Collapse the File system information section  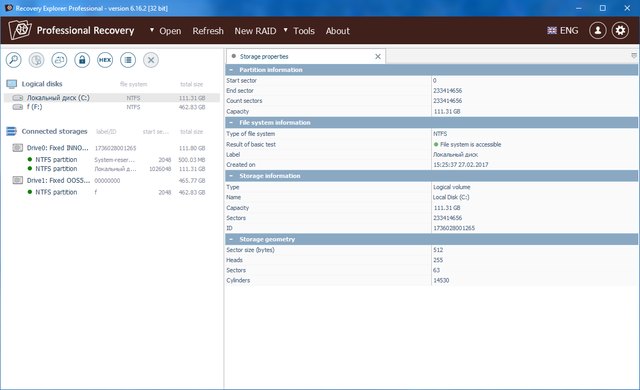[231, 123]
